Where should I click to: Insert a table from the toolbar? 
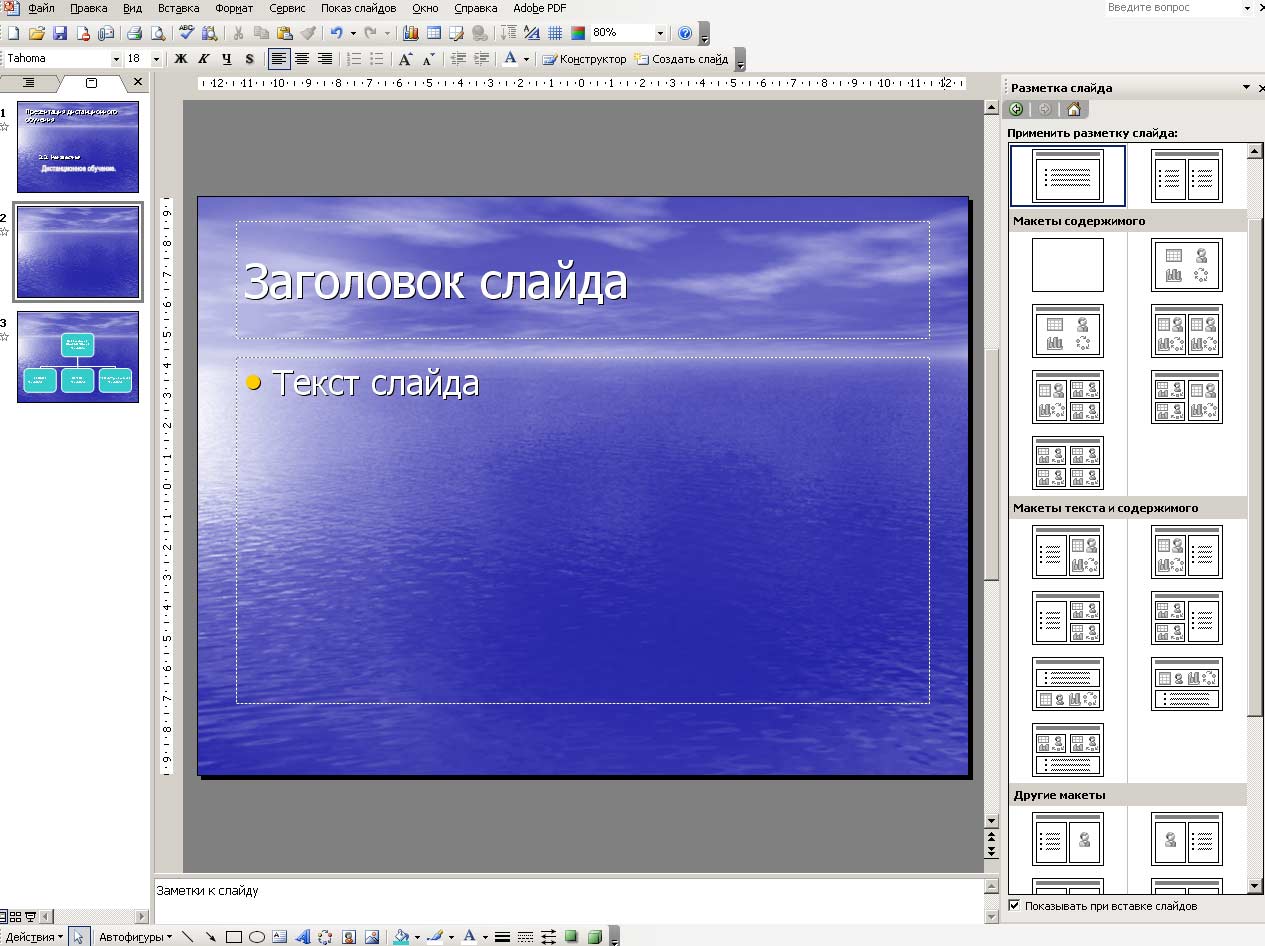433,33
